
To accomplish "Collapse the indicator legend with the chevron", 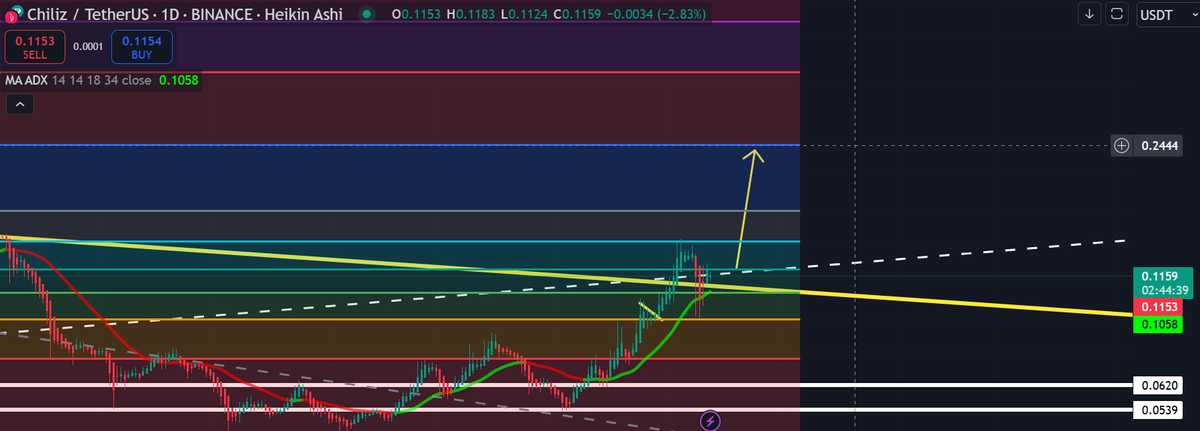I will point(20,103).
